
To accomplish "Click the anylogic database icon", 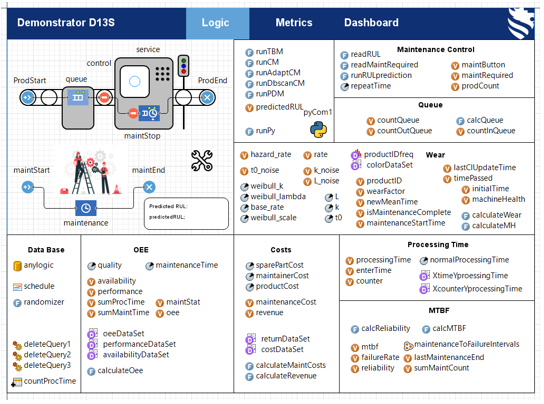I will tap(17, 266).
